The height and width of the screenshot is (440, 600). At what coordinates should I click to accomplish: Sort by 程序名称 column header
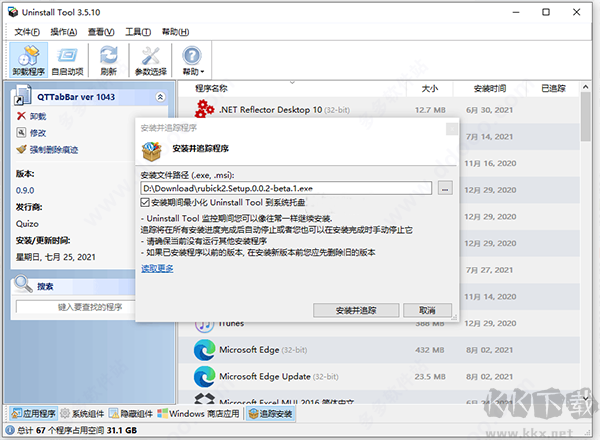point(212,88)
